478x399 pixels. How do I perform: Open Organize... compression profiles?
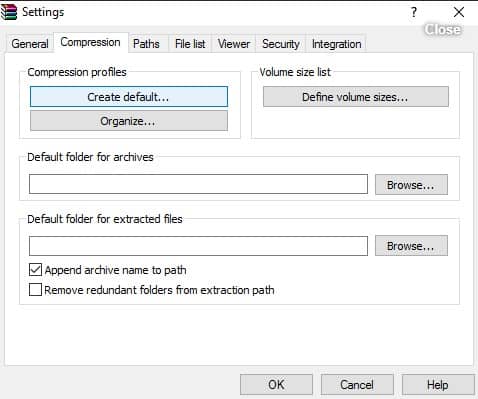129,121
